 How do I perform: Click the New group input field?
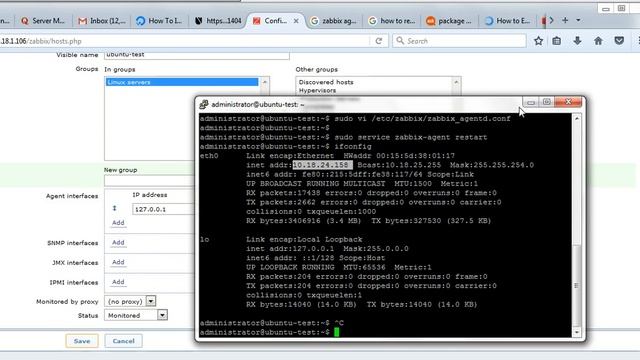(x=149, y=180)
